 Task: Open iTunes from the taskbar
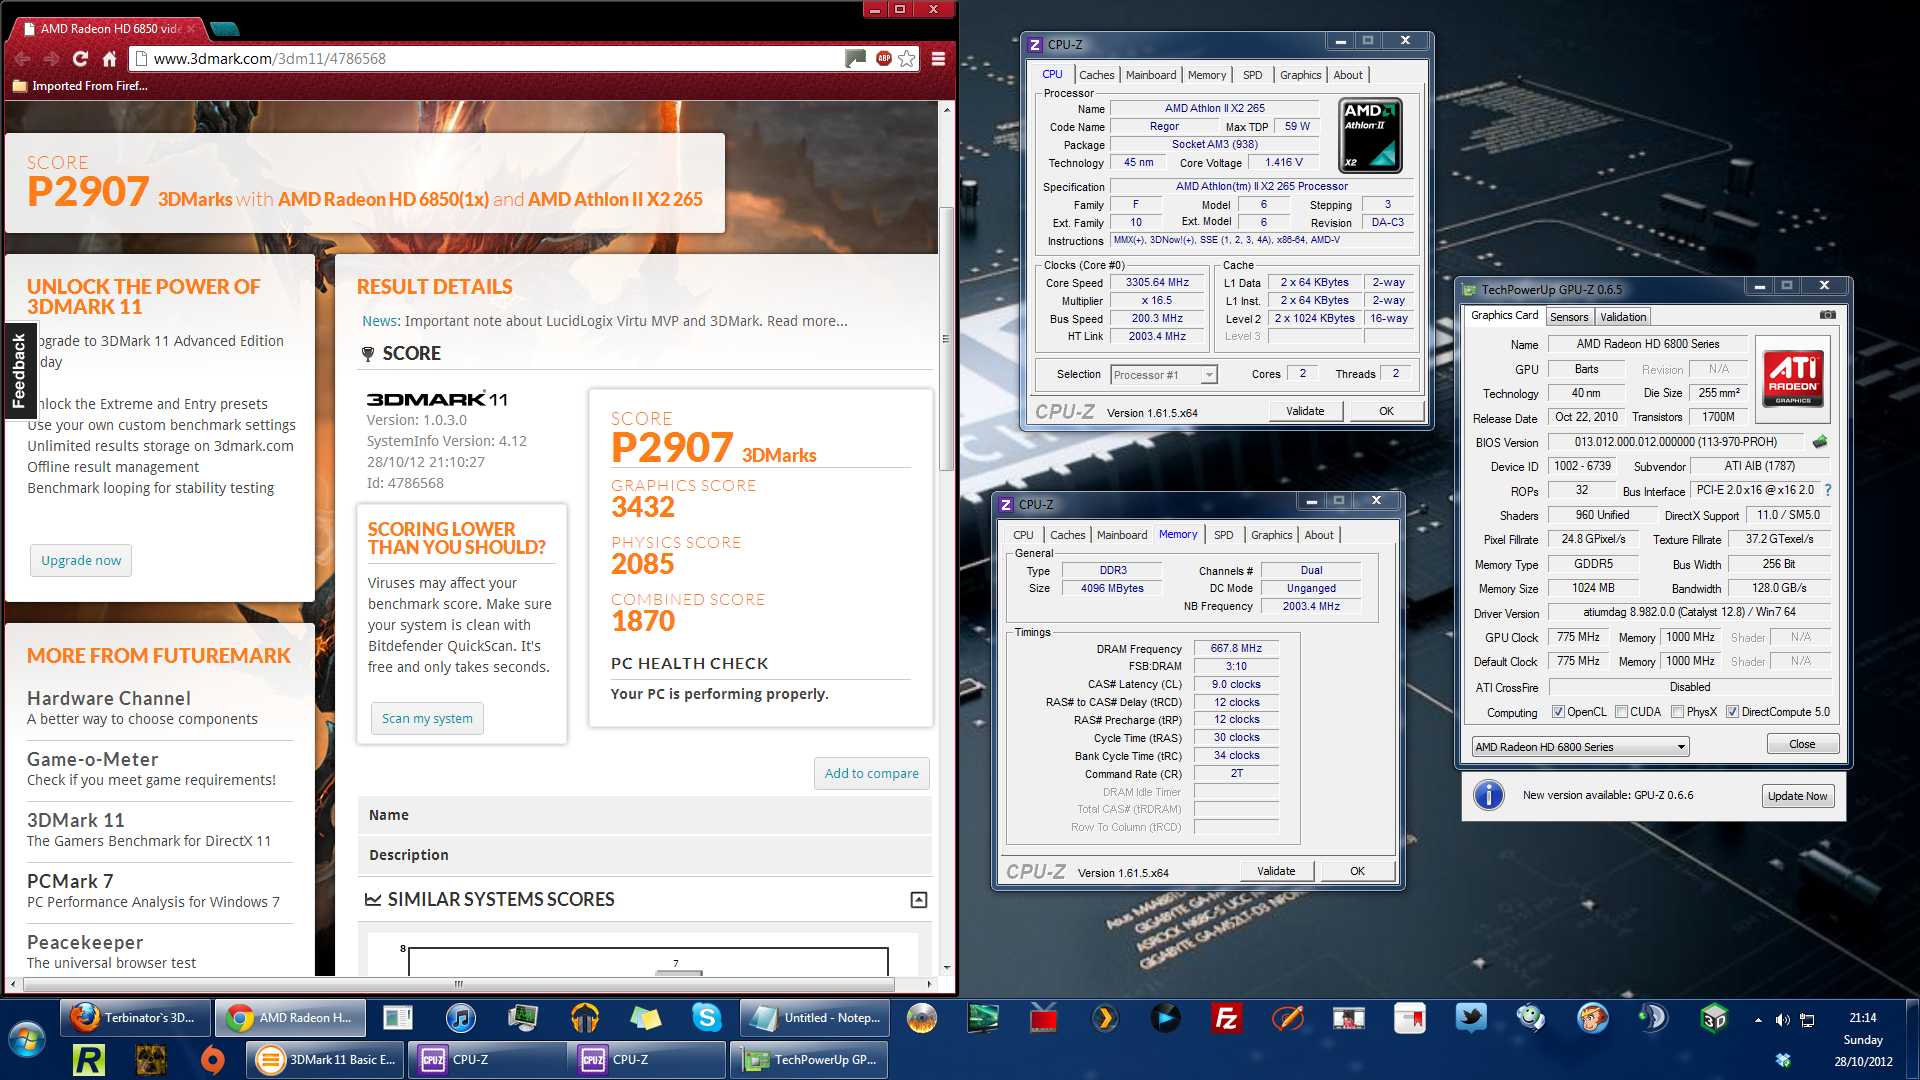[x=460, y=1018]
